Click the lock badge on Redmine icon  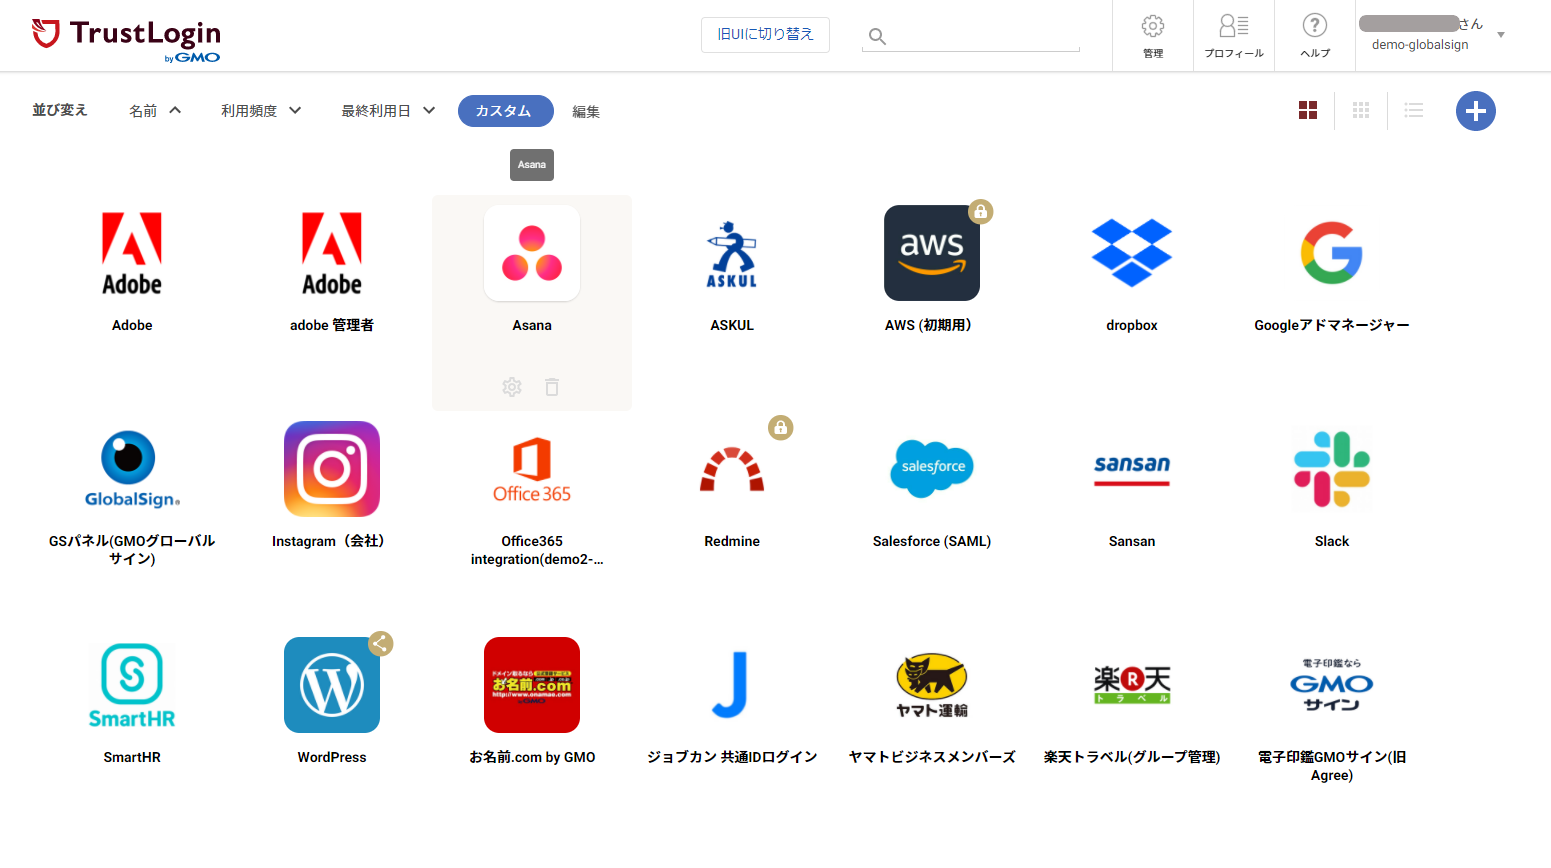781,427
